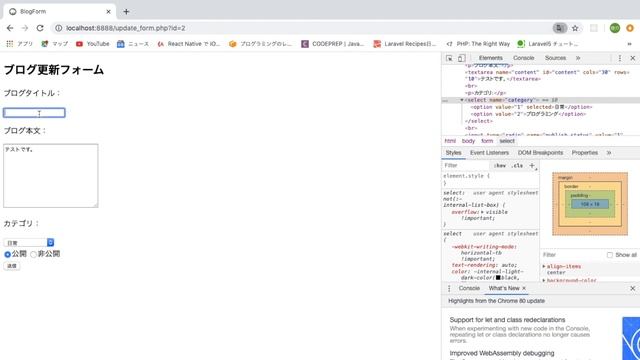Switch to the Sources tab

pyautogui.click(x=556, y=58)
